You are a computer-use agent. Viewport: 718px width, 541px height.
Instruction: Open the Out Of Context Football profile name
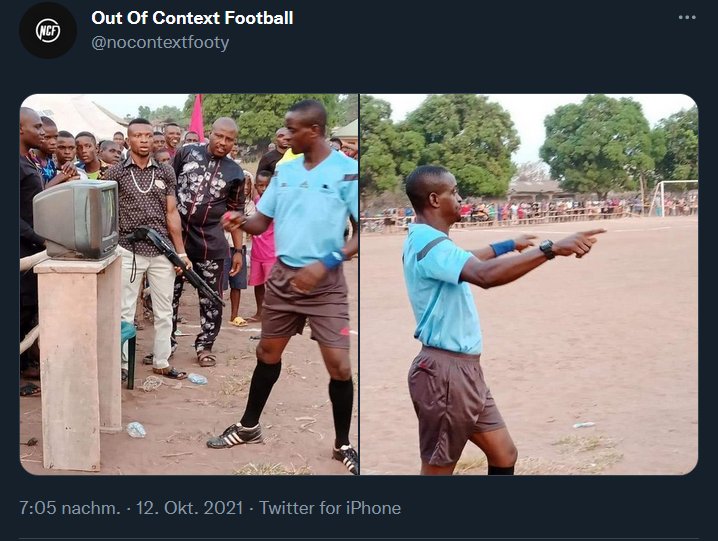click(192, 18)
